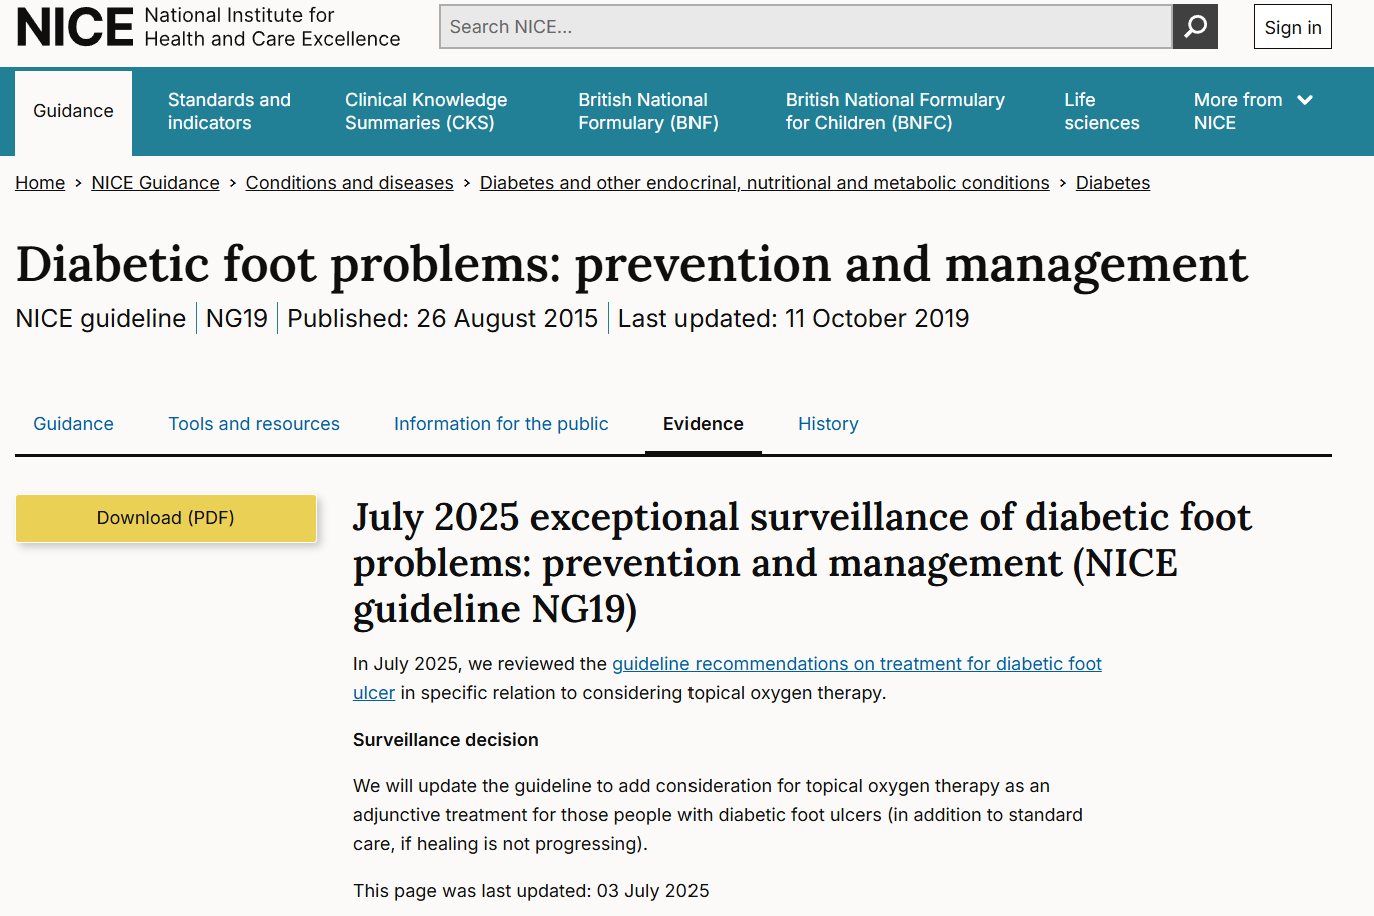Click the yellow Download (PDF) button
Screen dimensions: 1374x916
pyautogui.click(x=166, y=518)
